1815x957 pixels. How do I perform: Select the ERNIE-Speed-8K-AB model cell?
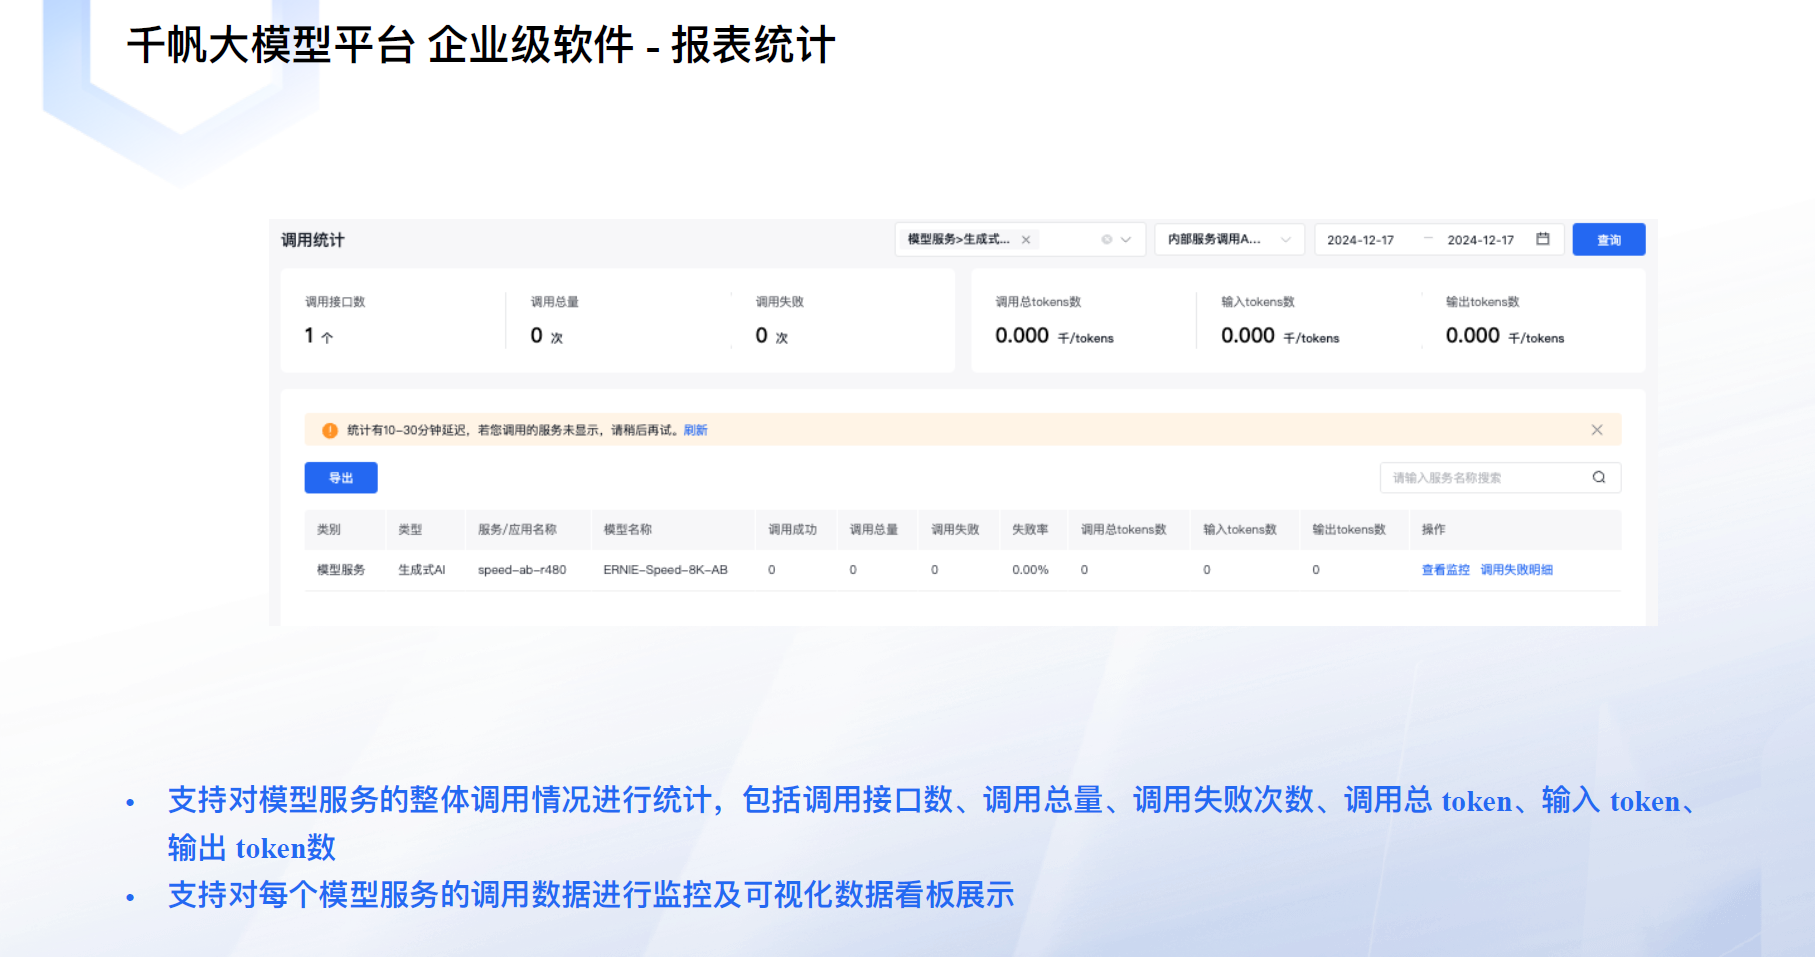point(665,570)
